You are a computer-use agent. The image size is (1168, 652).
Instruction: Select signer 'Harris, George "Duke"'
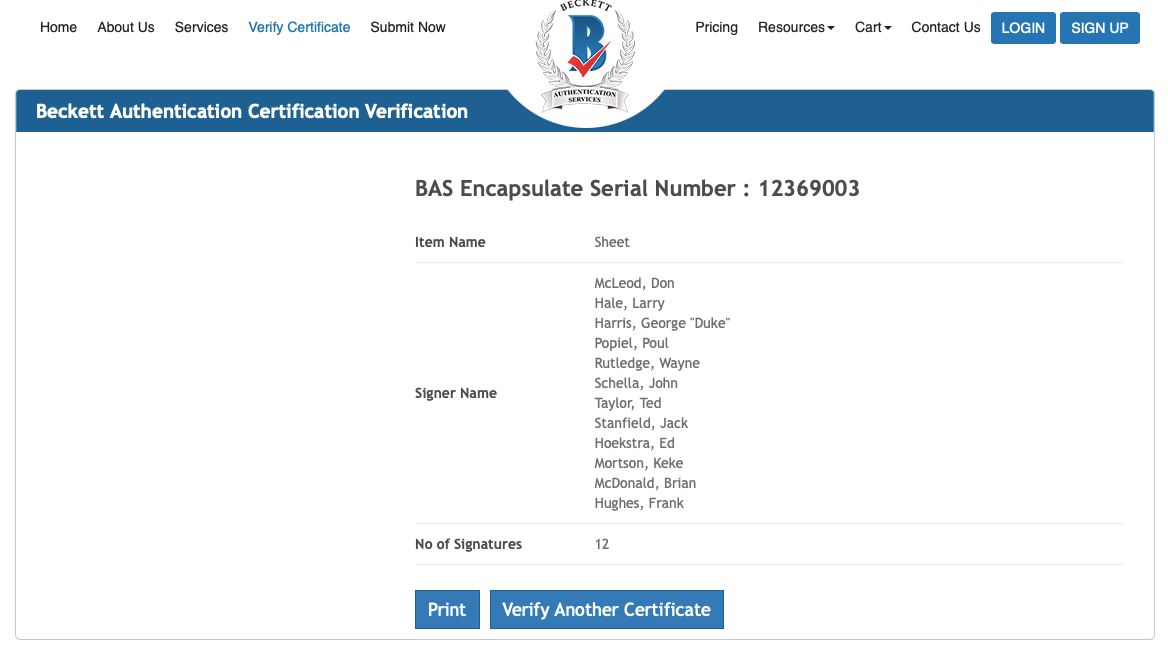click(x=662, y=323)
